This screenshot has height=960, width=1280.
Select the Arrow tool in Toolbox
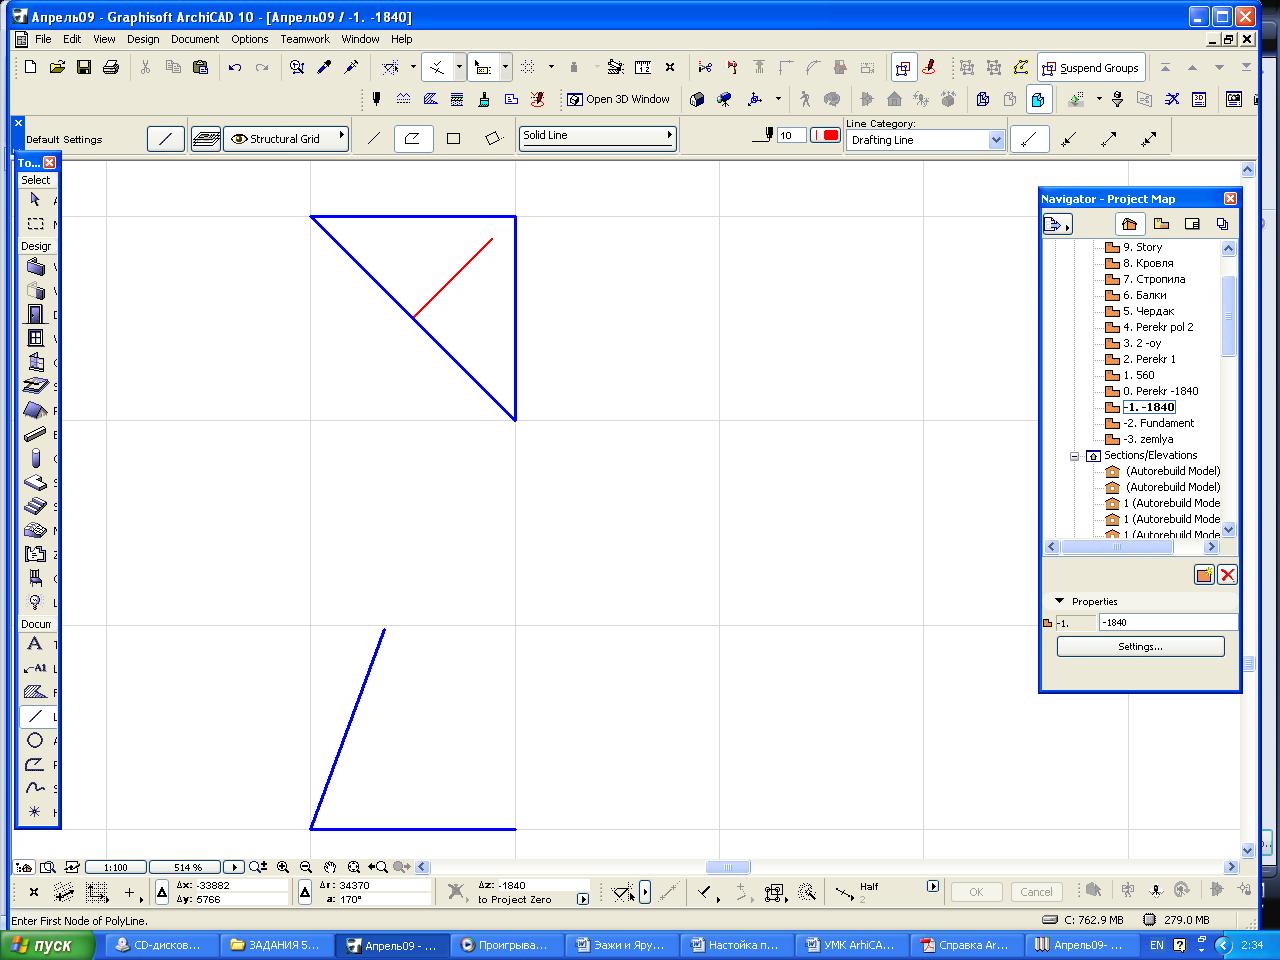[x=35, y=200]
